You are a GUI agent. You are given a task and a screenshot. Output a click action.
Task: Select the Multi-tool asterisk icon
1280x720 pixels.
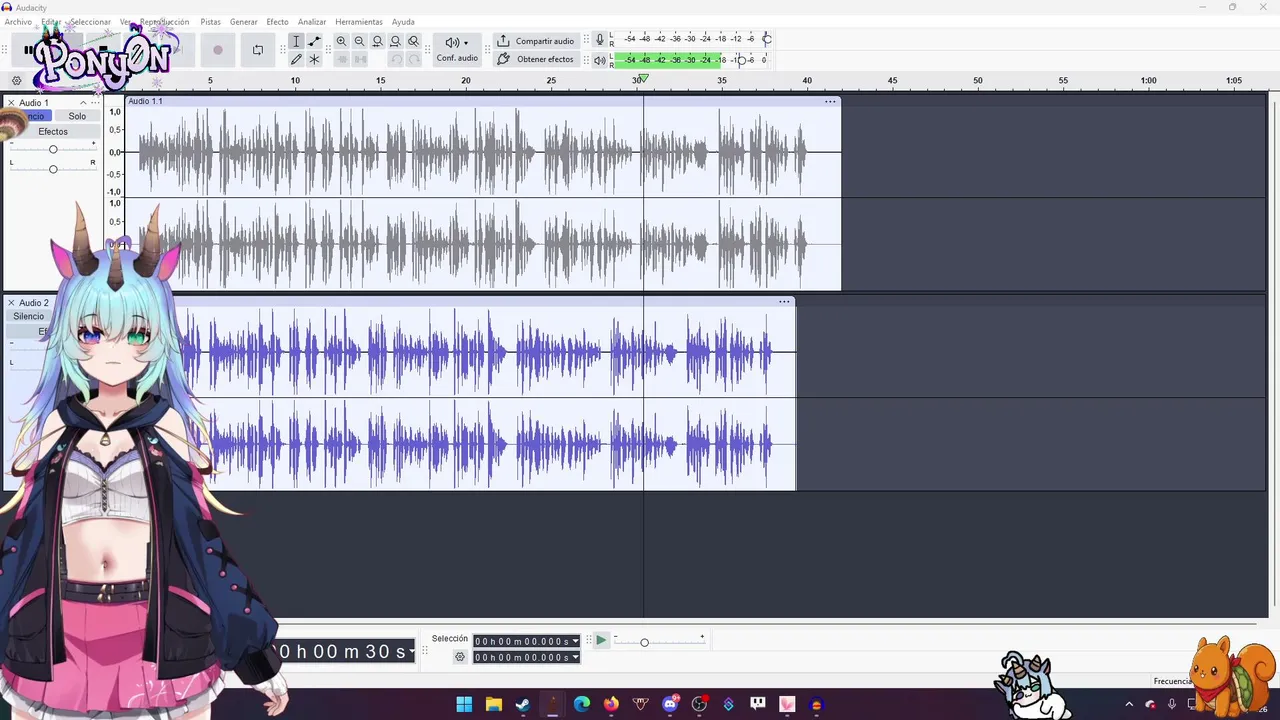314,59
